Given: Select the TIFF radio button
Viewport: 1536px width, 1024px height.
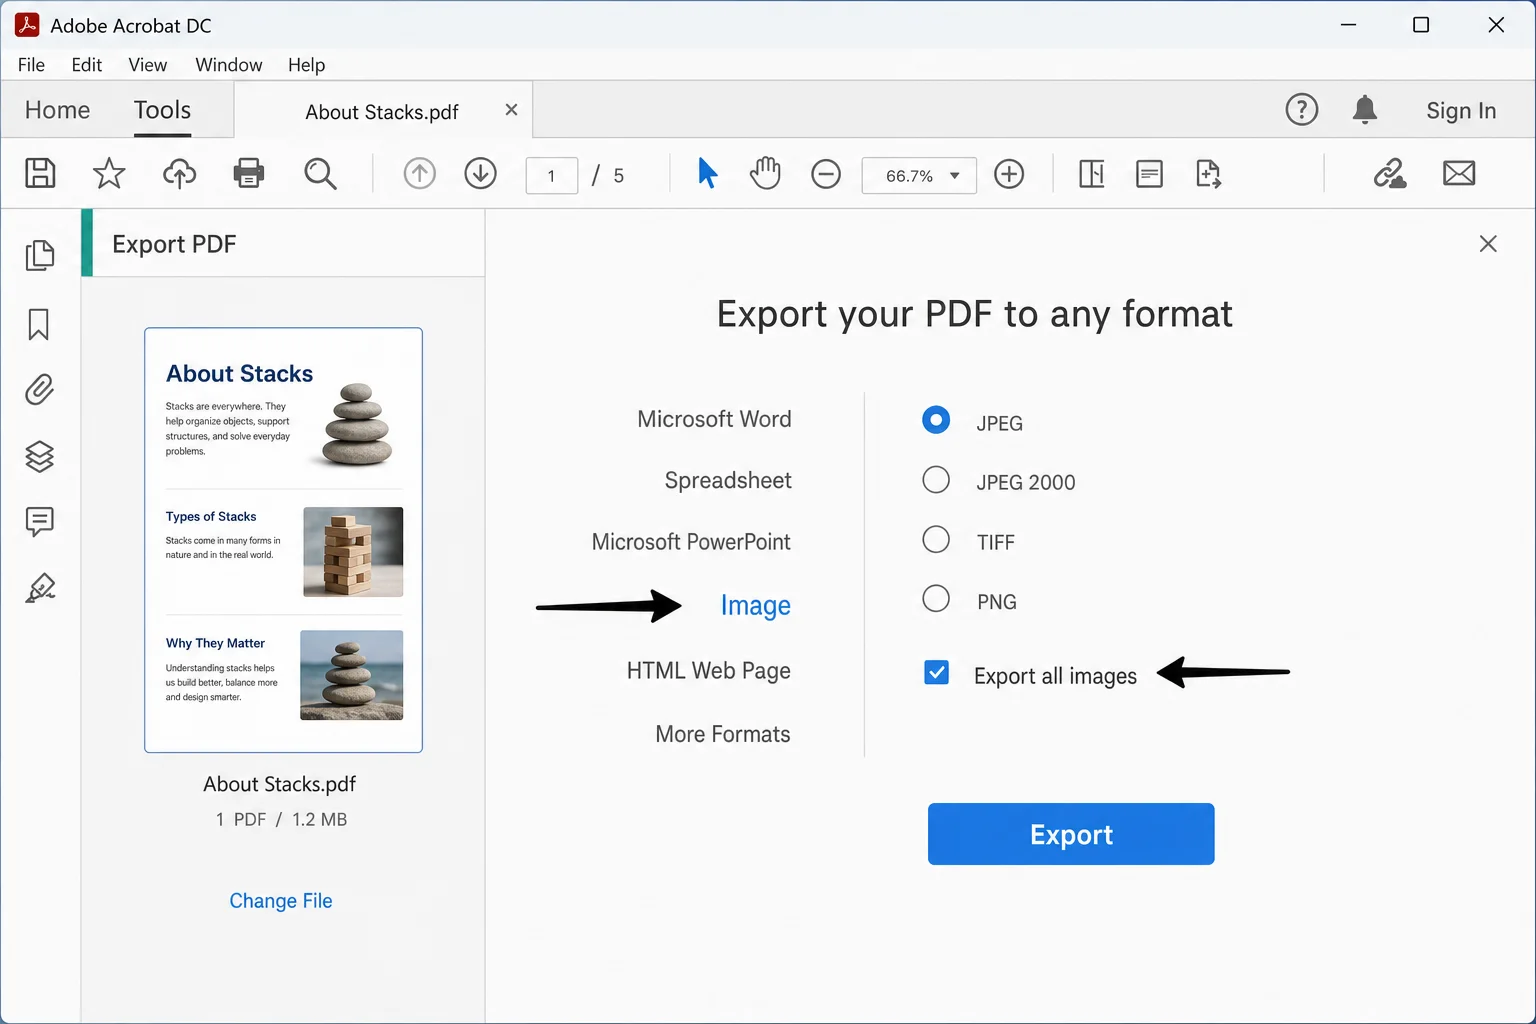Looking at the screenshot, I should point(936,540).
